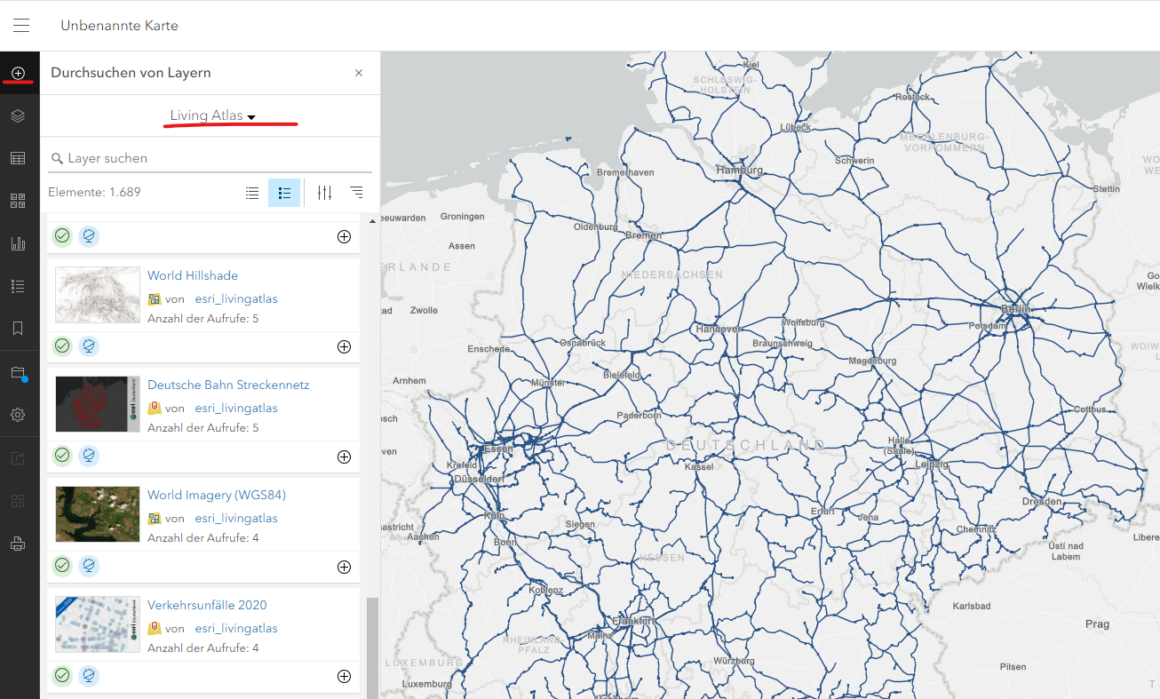Viewport: 1160px width, 699px height.
Task: Open the Basemap gallery icon in sidebar
Action: pos(18,200)
